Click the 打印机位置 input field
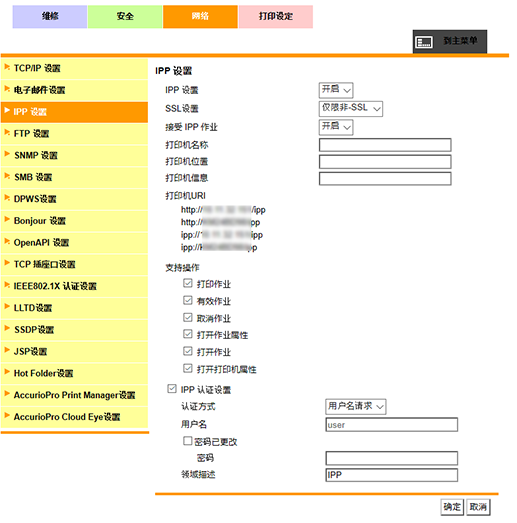 (x=385, y=162)
